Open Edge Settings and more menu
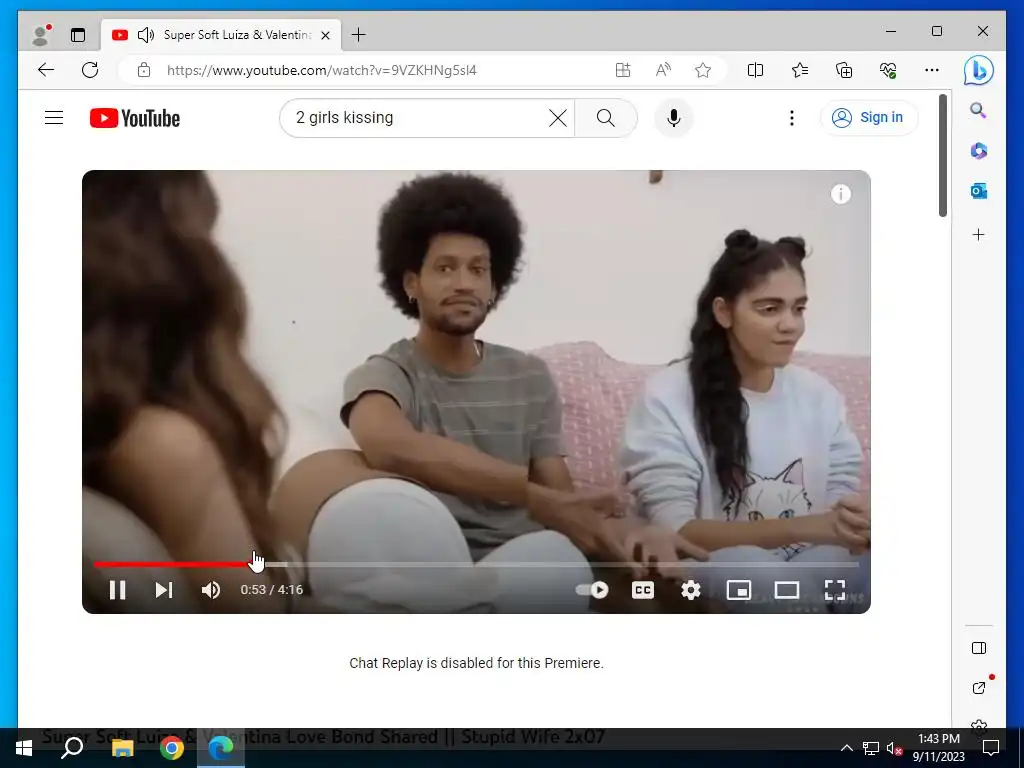 (x=932, y=70)
